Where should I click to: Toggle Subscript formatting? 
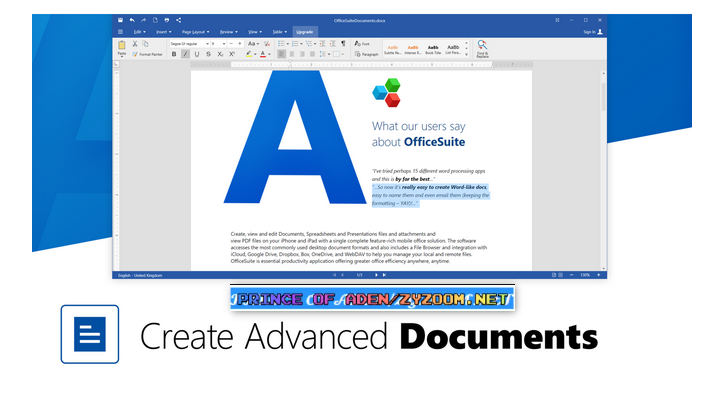point(220,54)
